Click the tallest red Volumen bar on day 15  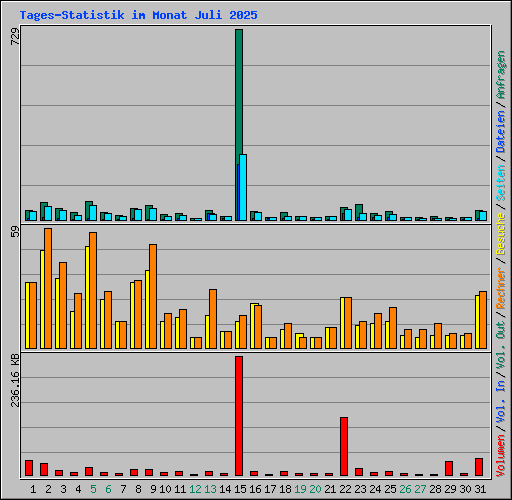(239, 416)
